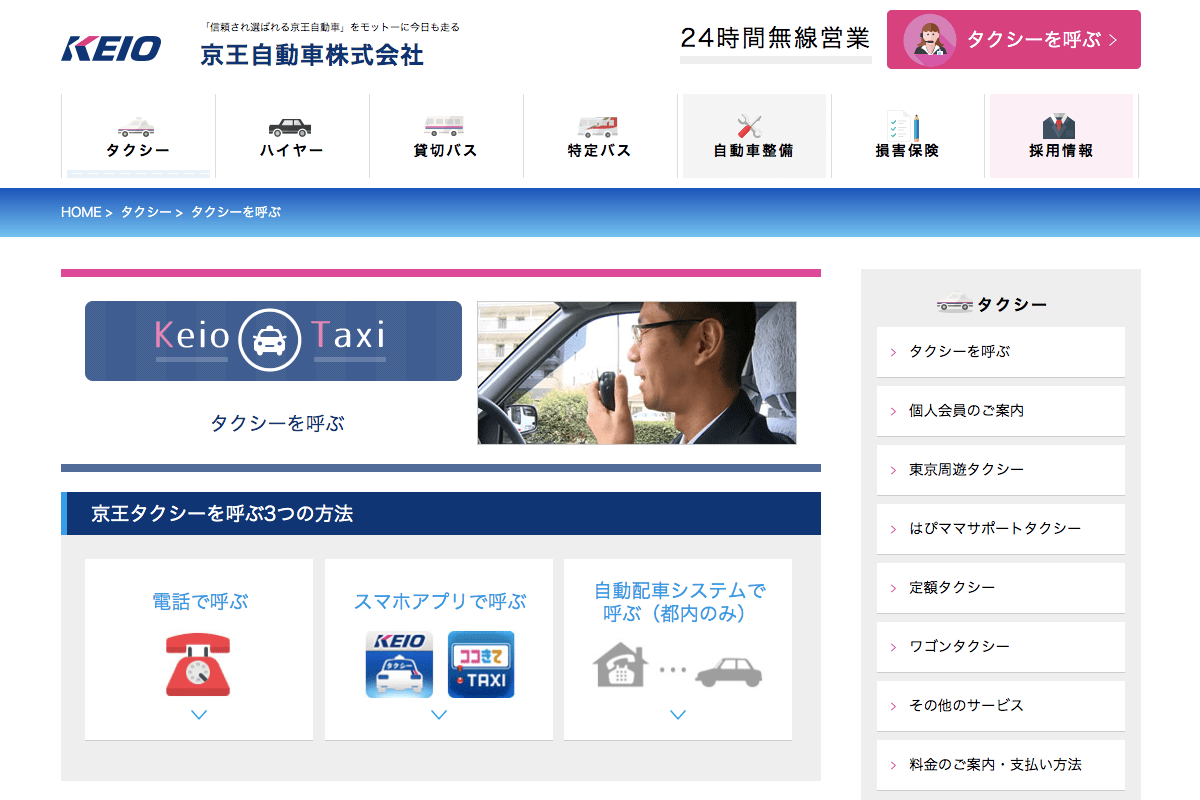Click the bus icon above 特定バス
This screenshot has height=800, width=1200.
tap(598, 126)
